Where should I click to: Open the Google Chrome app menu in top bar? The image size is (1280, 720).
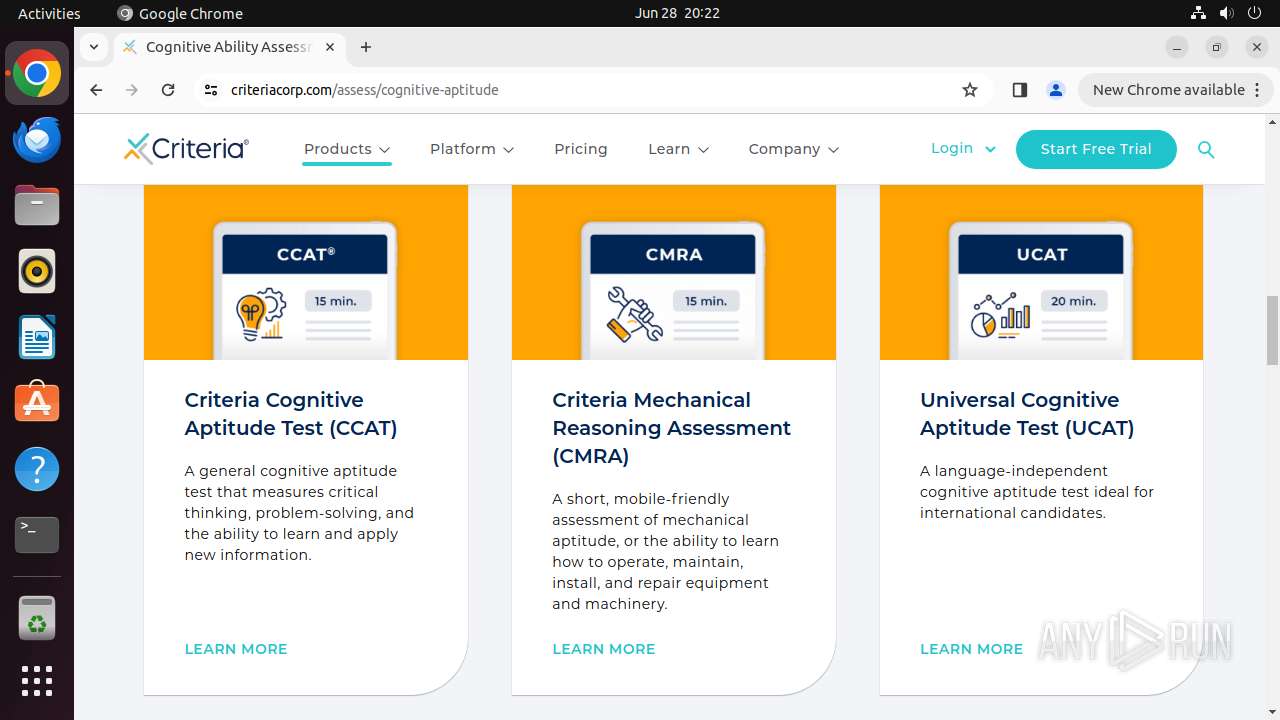[180, 13]
